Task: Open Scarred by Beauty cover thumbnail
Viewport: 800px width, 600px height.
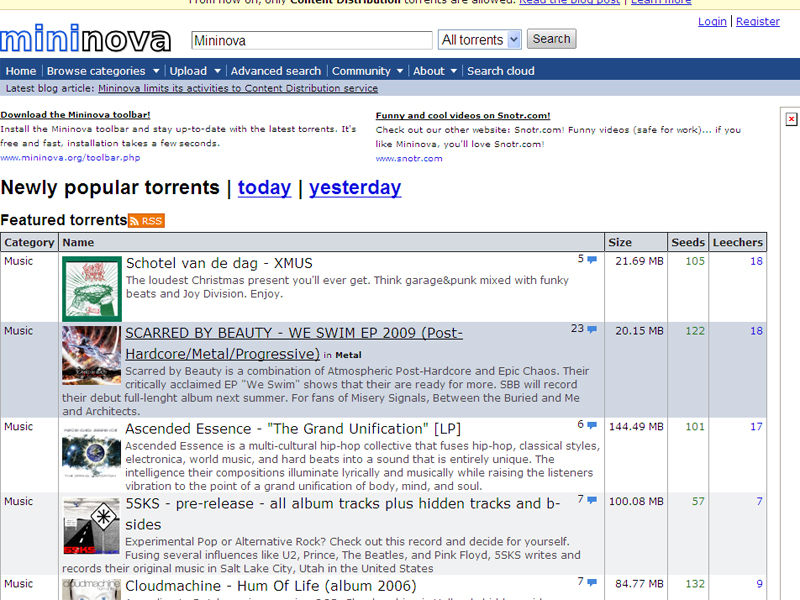Action: click(92, 356)
